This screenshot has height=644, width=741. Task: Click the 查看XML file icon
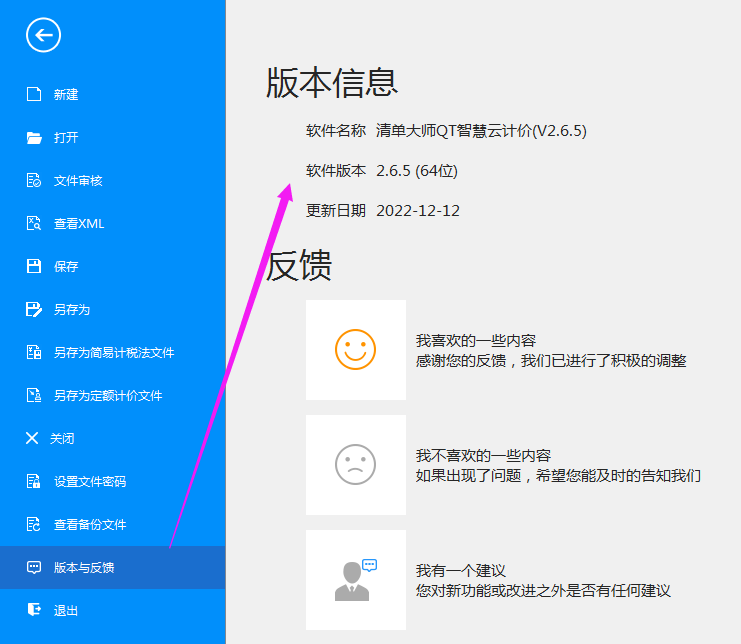pyautogui.click(x=34, y=223)
